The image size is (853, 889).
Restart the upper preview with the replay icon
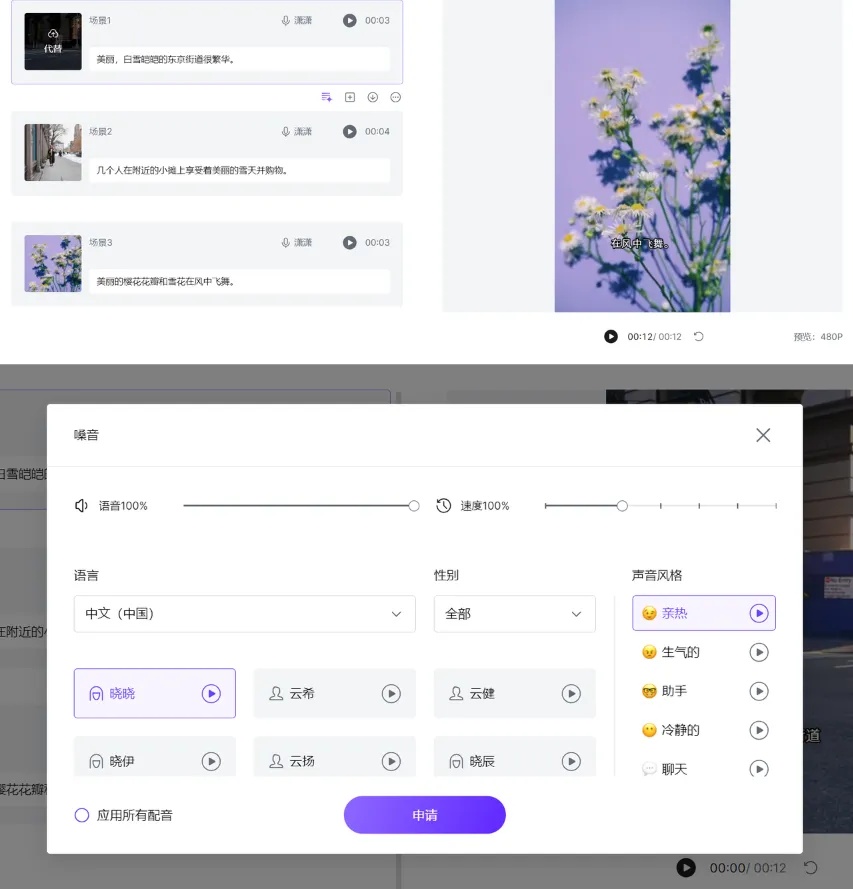(699, 337)
